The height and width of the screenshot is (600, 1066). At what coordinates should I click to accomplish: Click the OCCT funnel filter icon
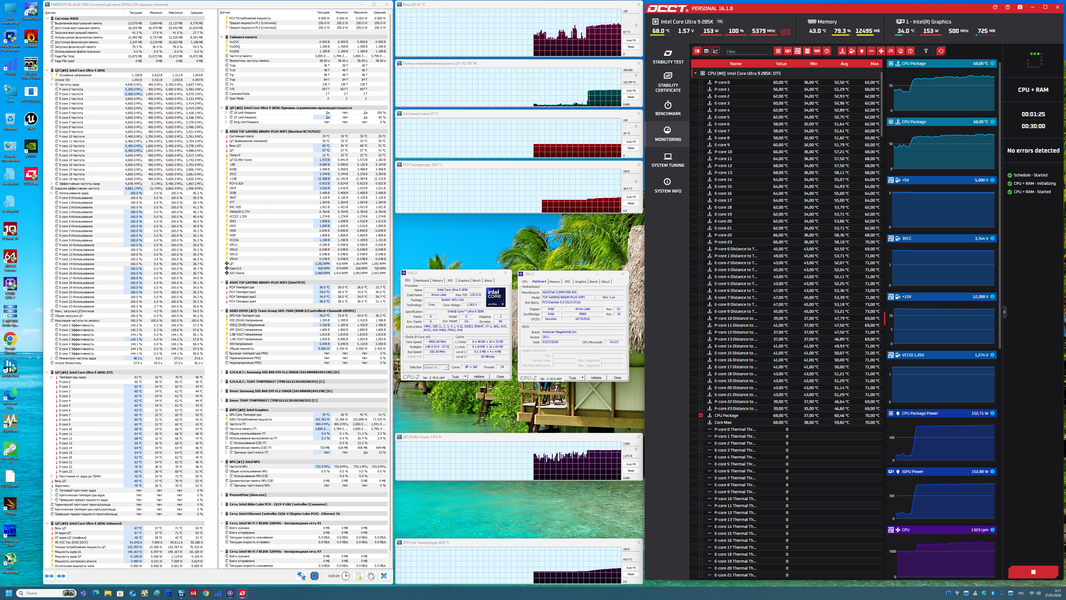pyautogui.click(x=925, y=51)
